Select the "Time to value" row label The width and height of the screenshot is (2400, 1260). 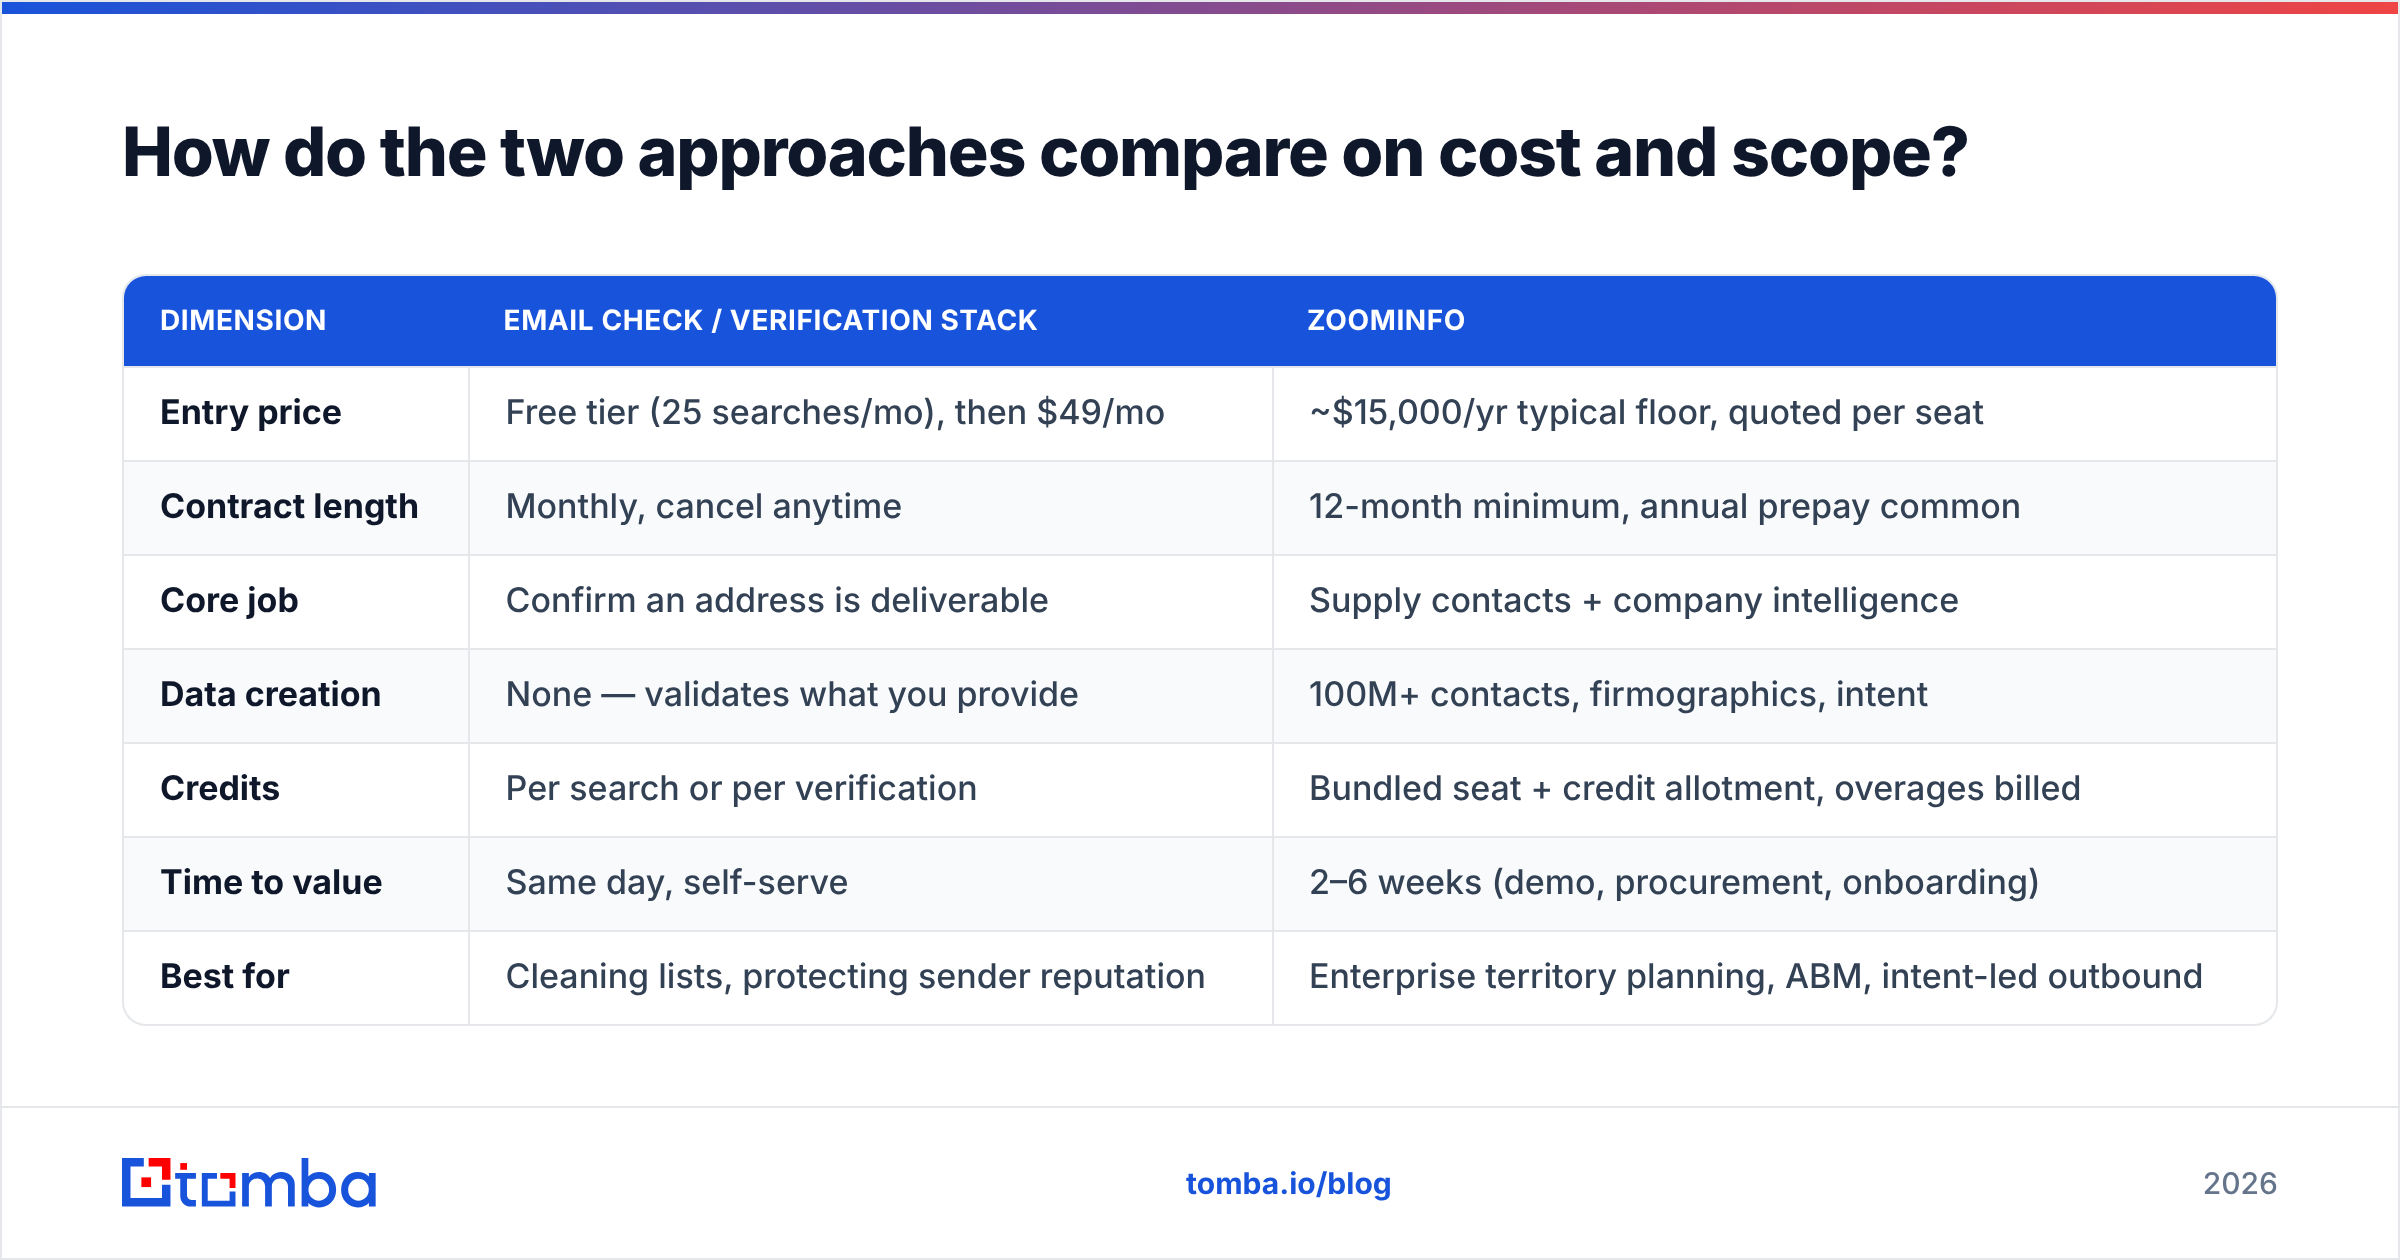pos(271,882)
